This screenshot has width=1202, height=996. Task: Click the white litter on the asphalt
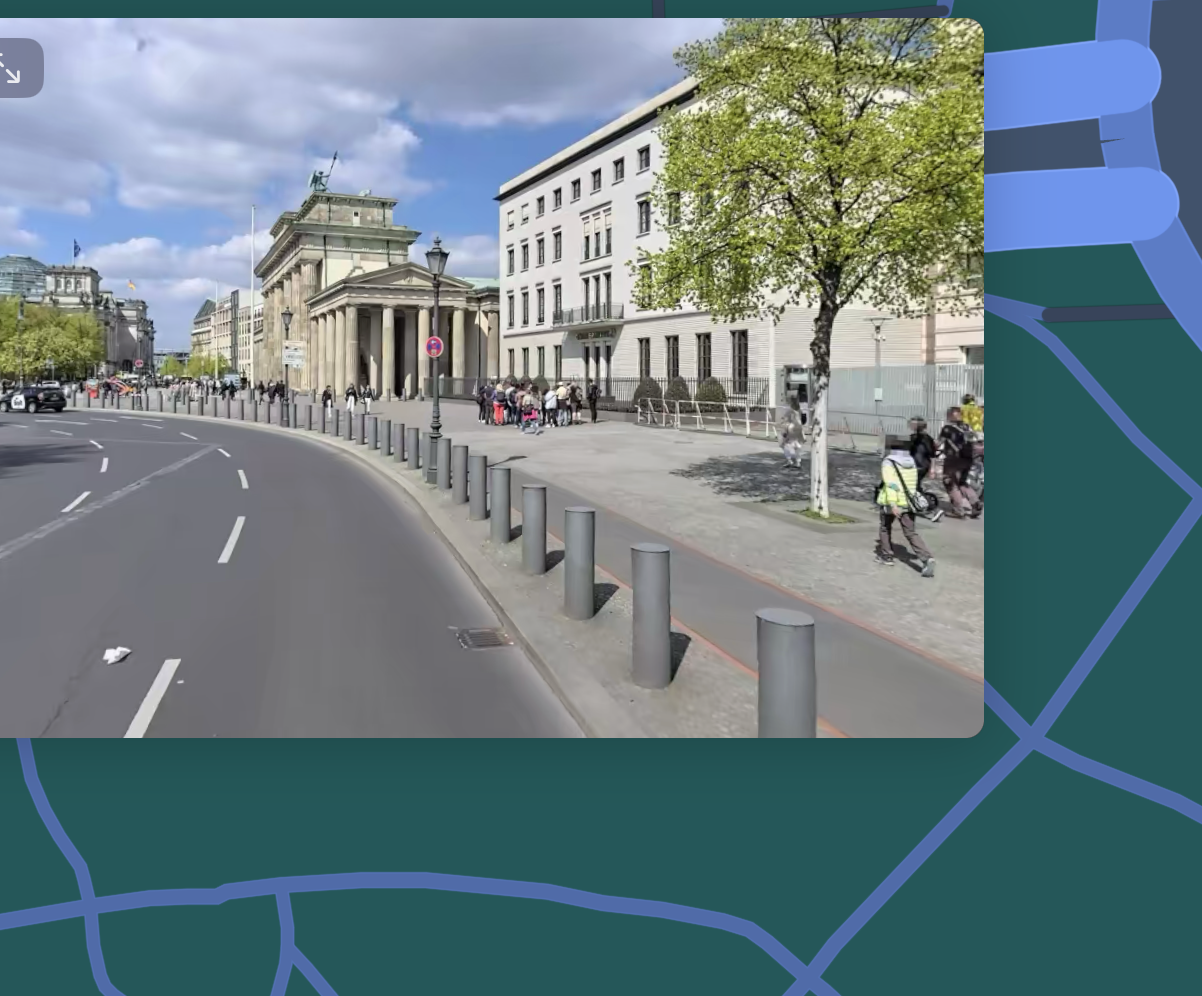(116, 655)
